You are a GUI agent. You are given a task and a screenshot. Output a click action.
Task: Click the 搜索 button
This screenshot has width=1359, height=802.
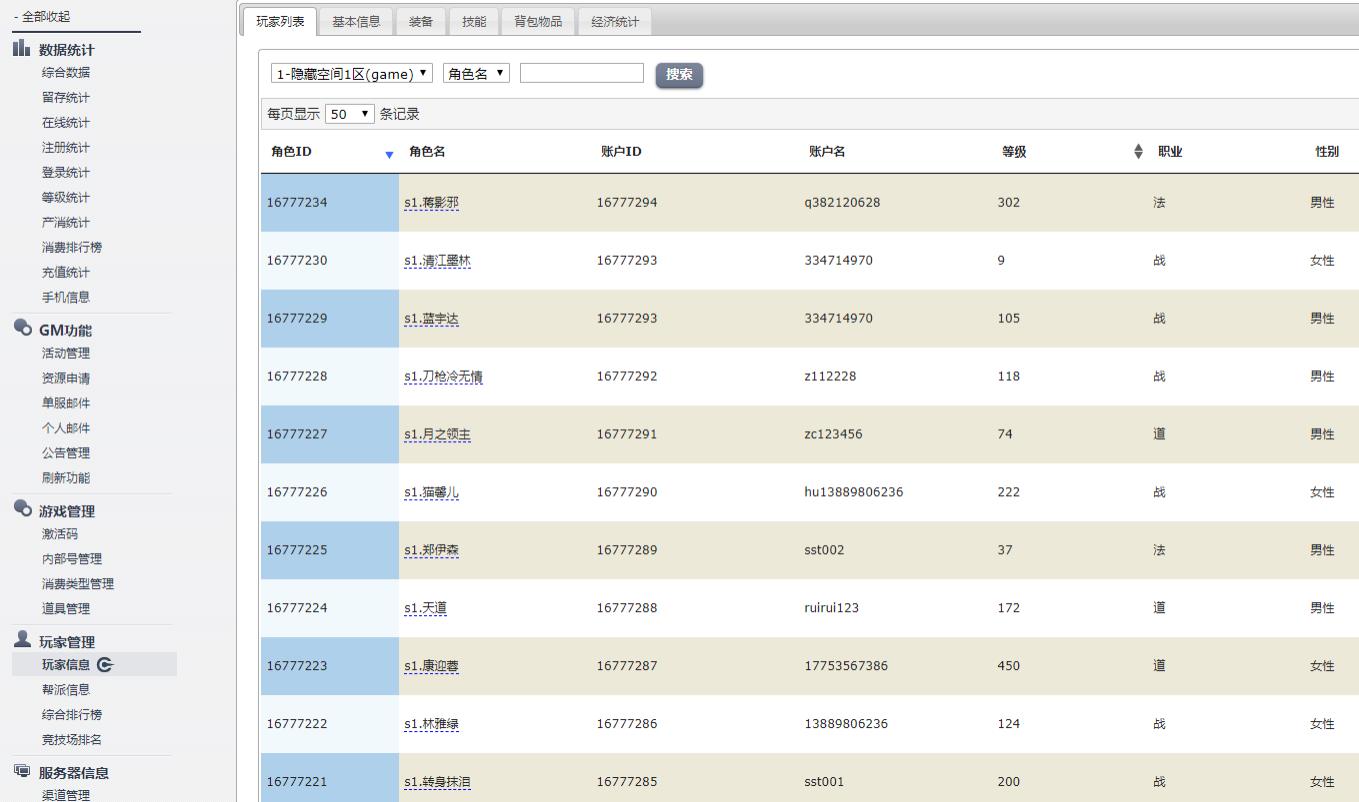[679, 75]
